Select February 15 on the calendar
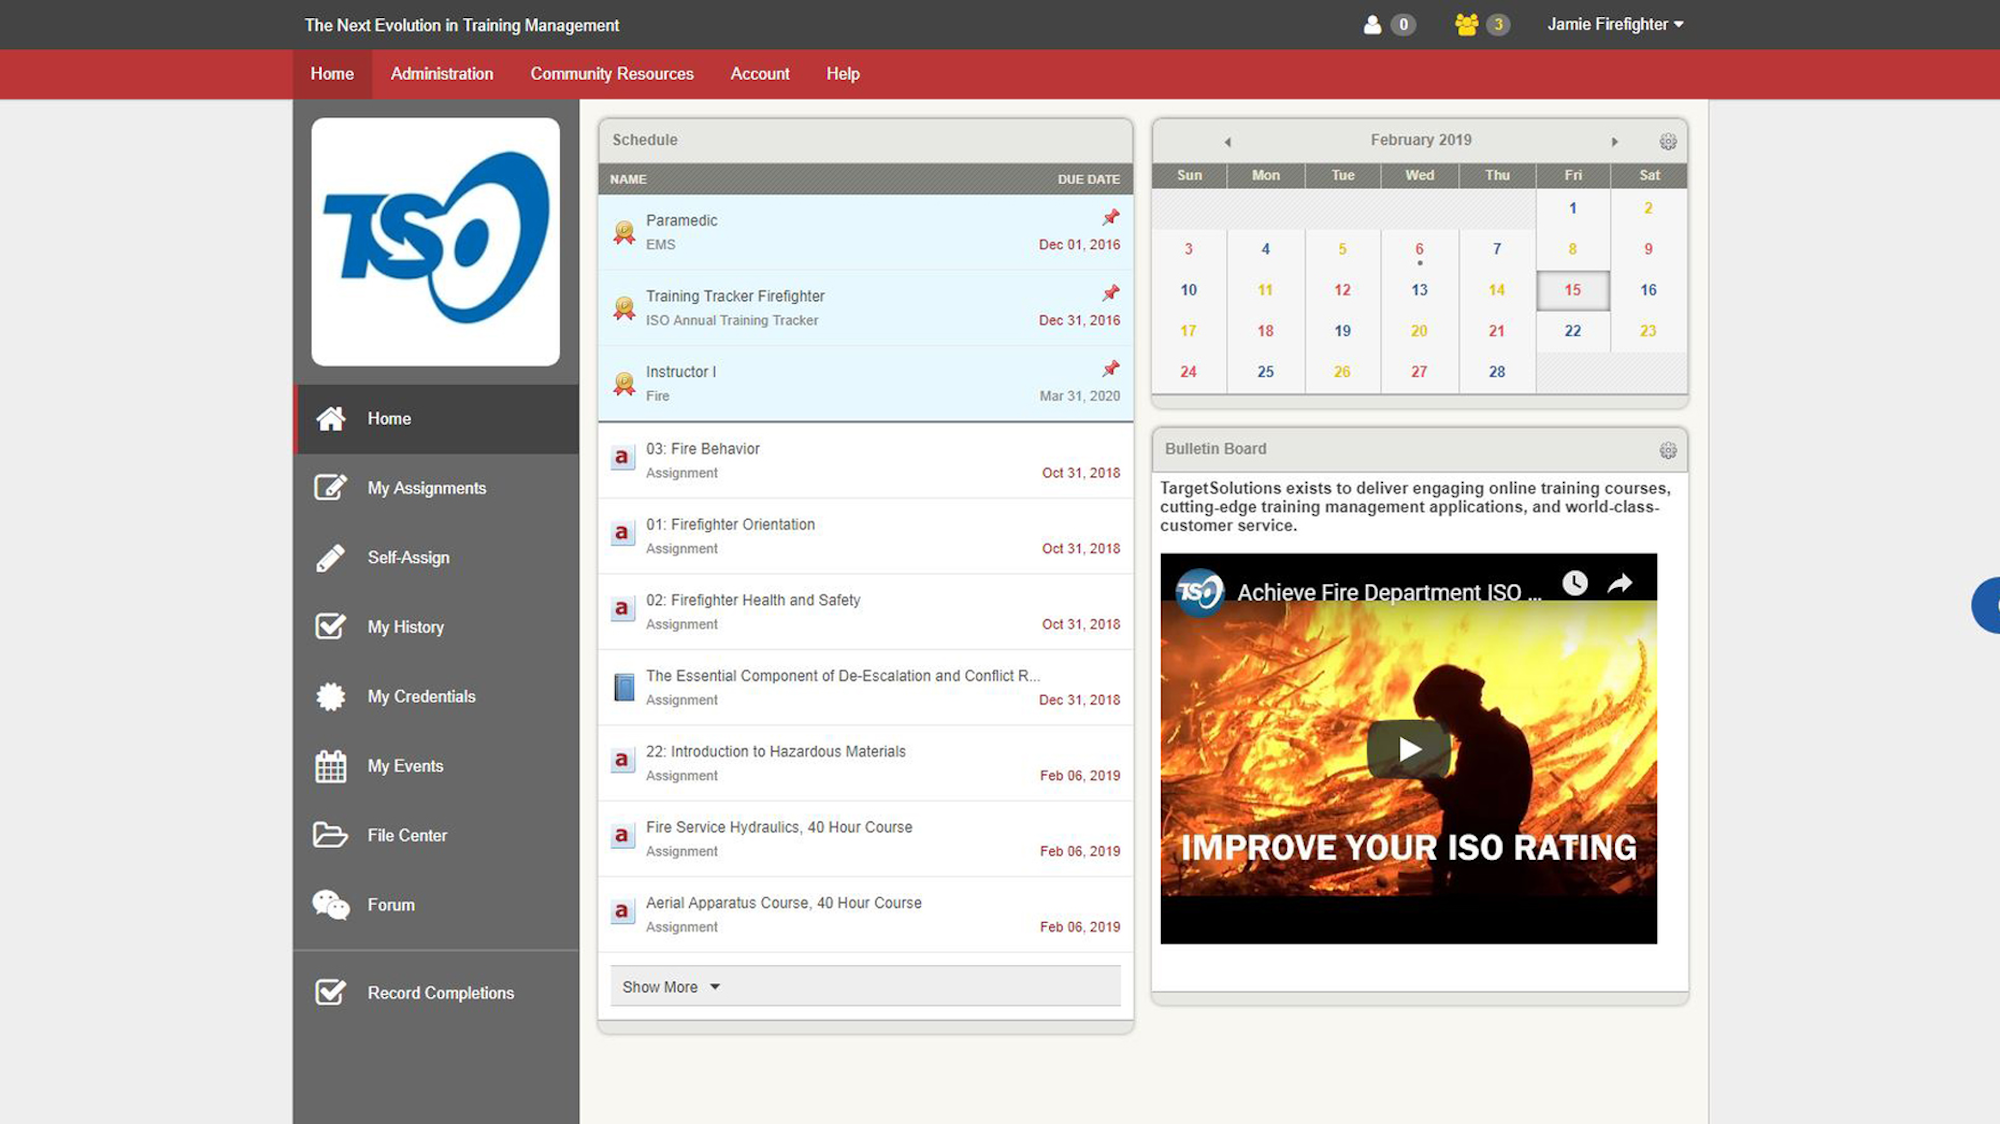This screenshot has width=2000, height=1124. tap(1572, 290)
